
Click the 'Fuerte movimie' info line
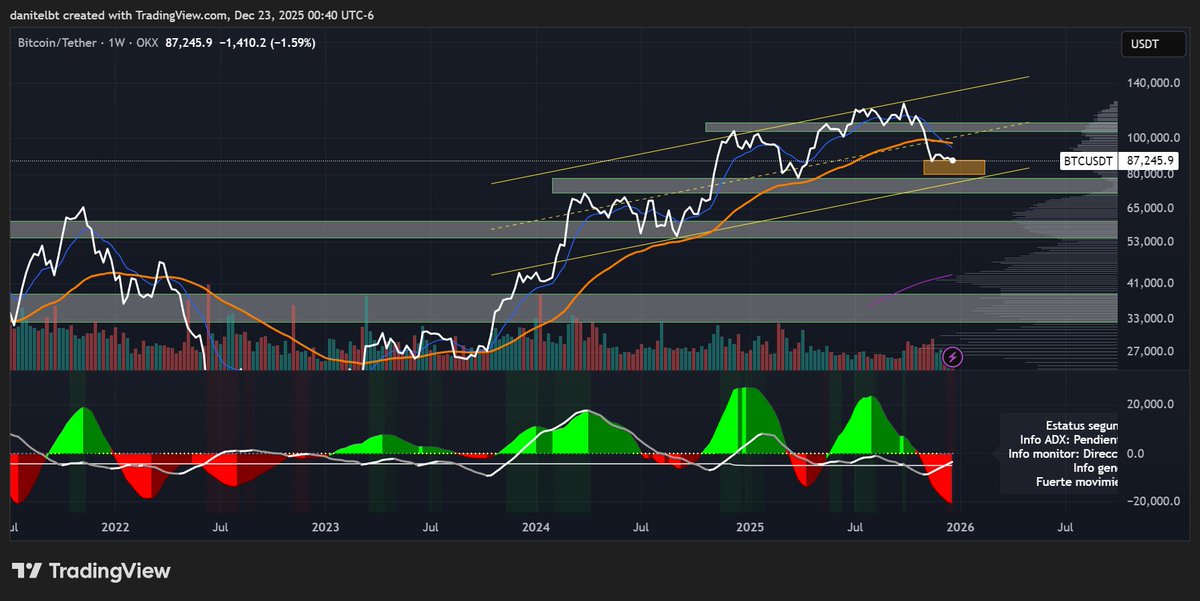(x=1078, y=481)
